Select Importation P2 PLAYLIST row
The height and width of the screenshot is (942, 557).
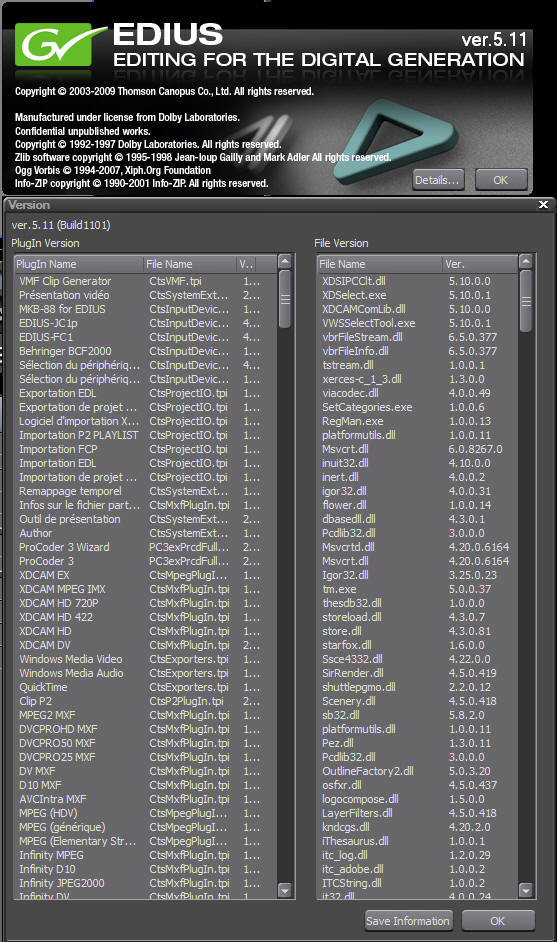(x=145, y=435)
